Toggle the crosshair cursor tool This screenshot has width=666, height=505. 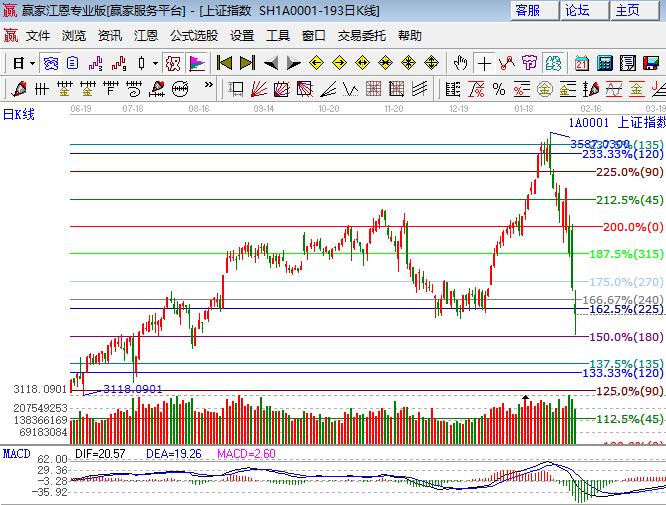[x=484, y=63]
